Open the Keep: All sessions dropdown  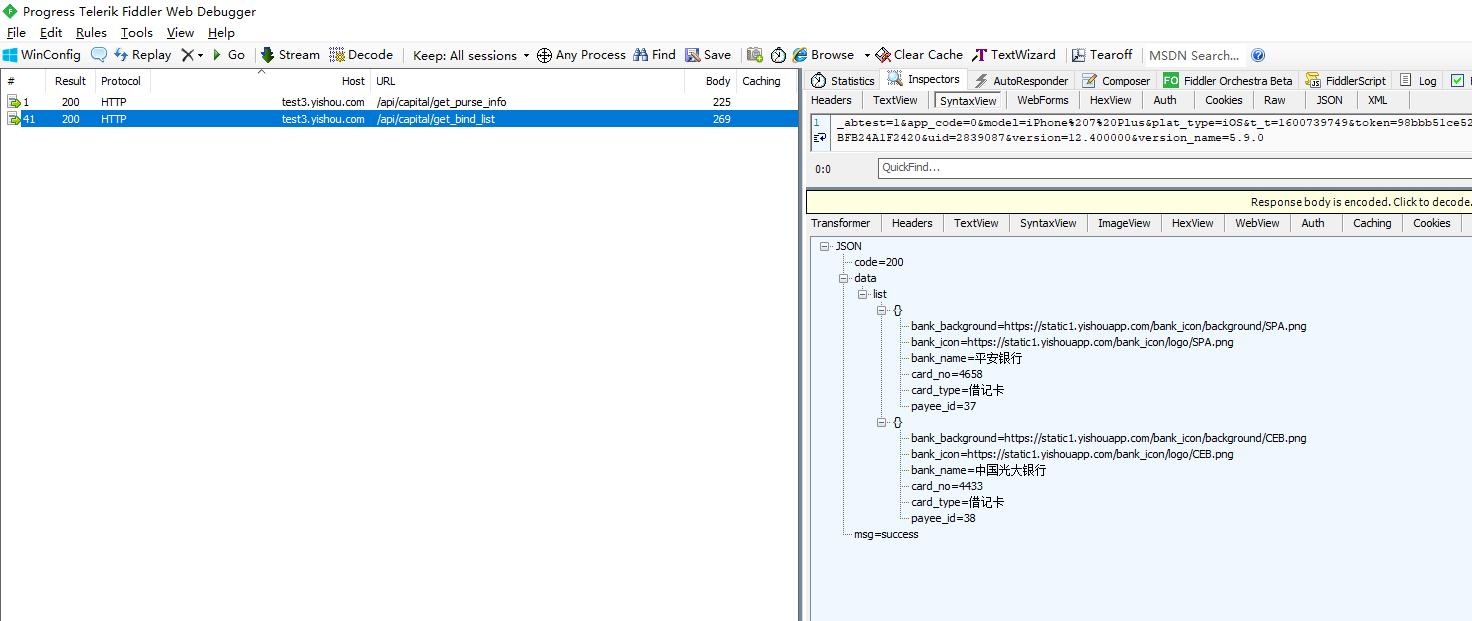(x=471, y=55)
